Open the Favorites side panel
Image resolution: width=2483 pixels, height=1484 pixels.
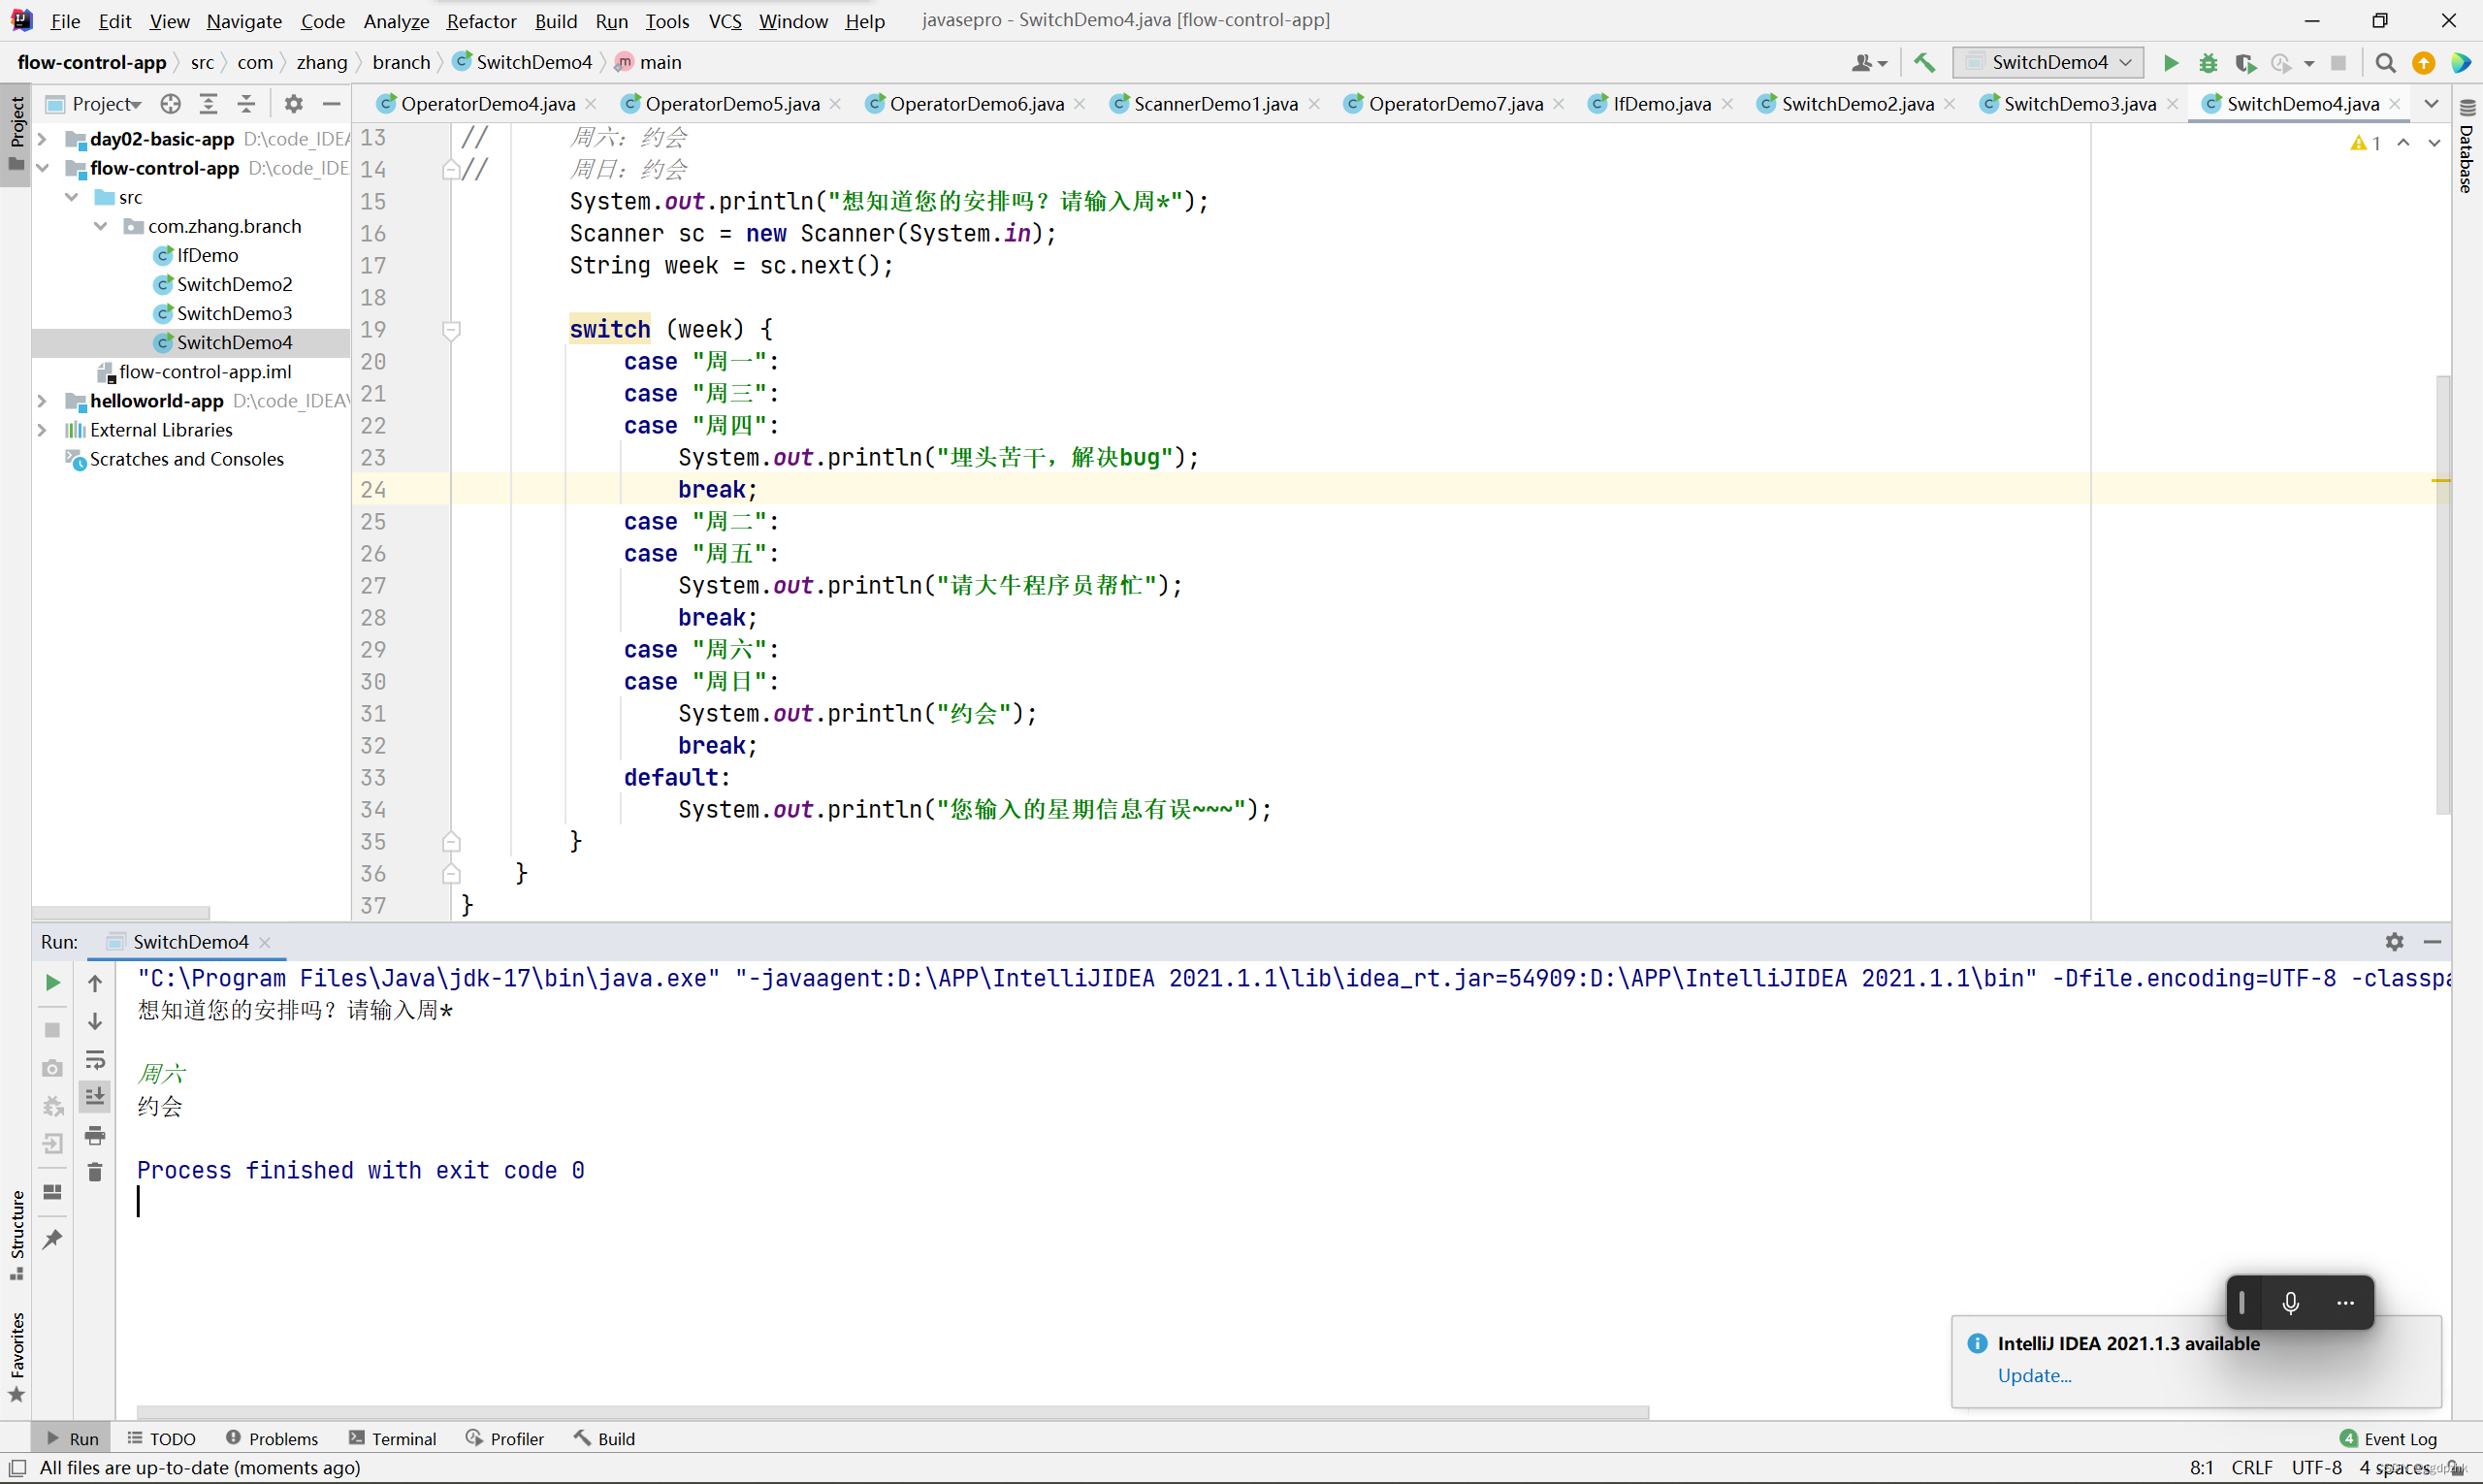point(17,1357)
